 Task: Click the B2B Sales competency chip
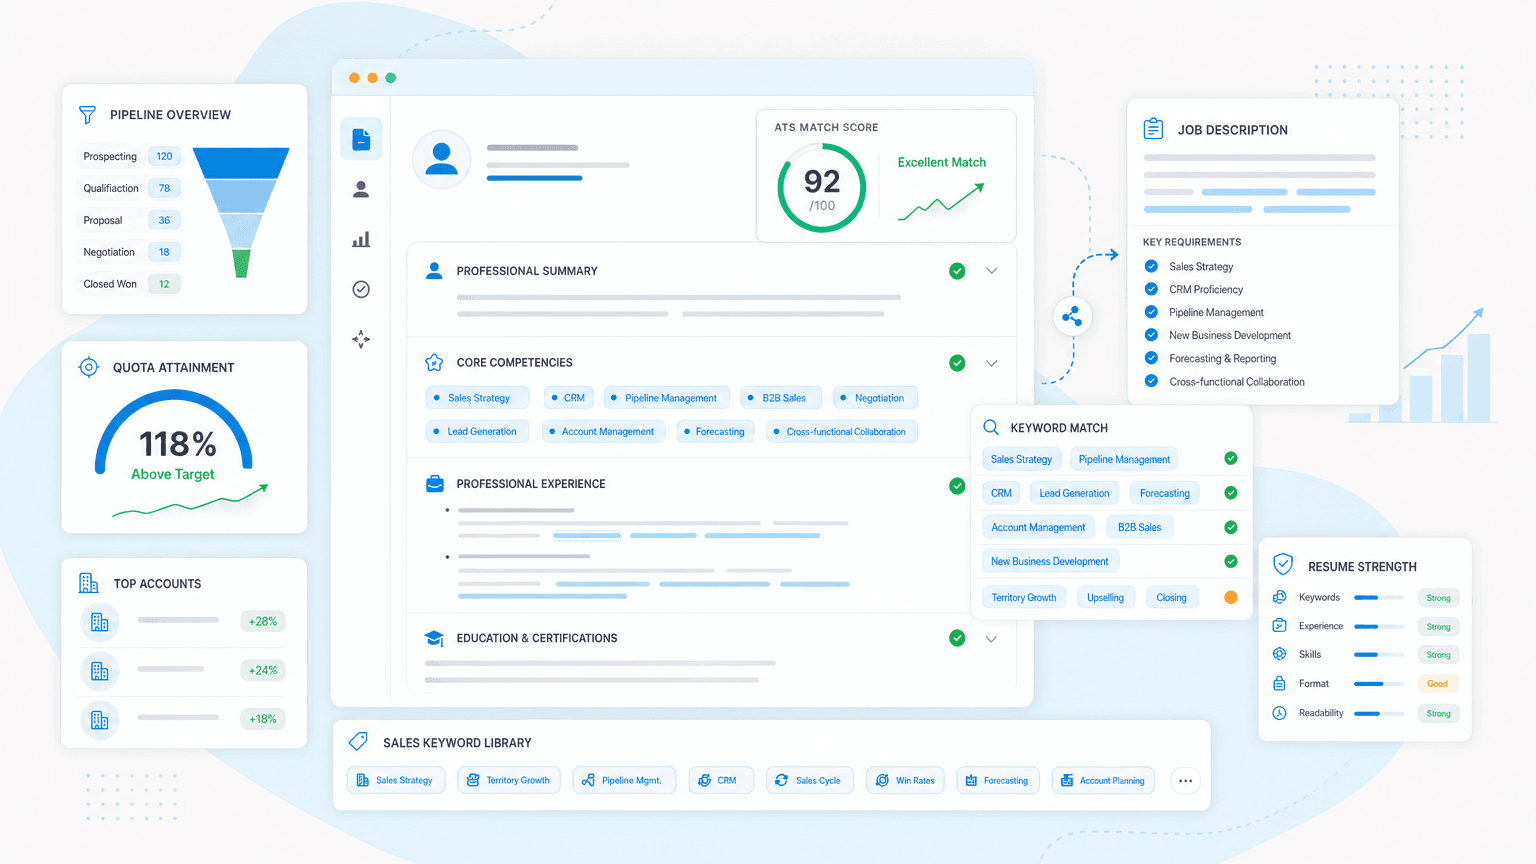coord(781,398)
